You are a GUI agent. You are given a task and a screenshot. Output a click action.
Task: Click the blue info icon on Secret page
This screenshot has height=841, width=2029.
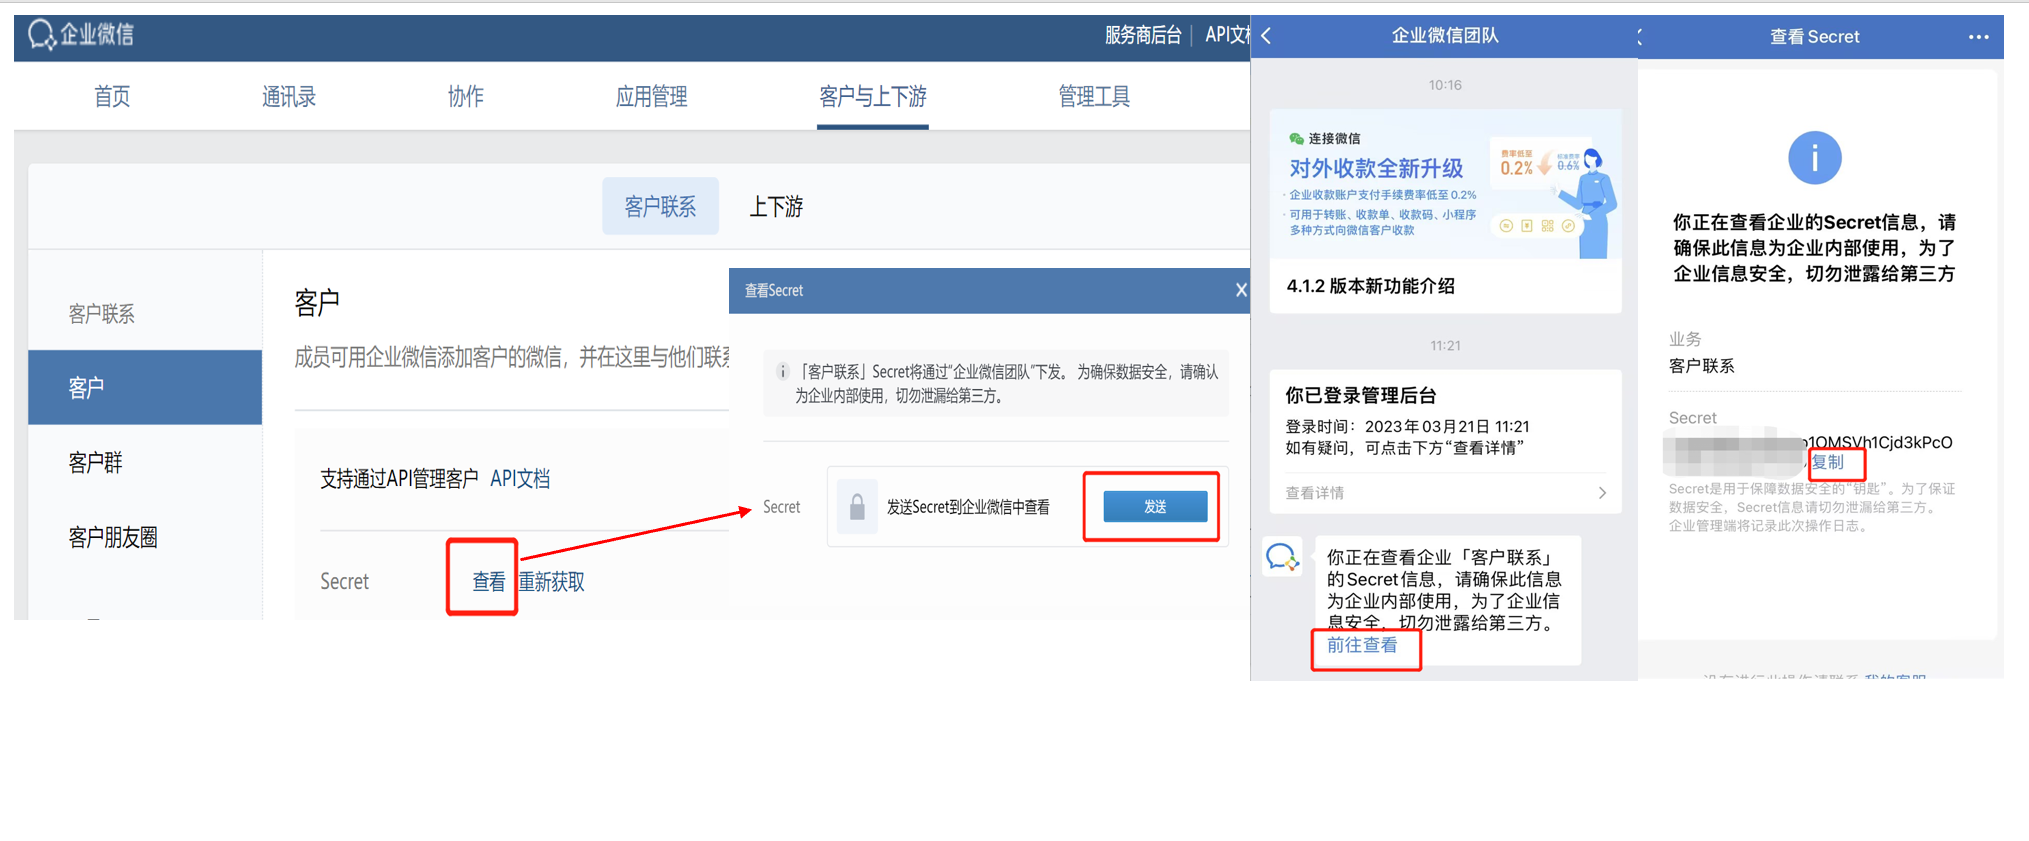tap(1814, 158)
